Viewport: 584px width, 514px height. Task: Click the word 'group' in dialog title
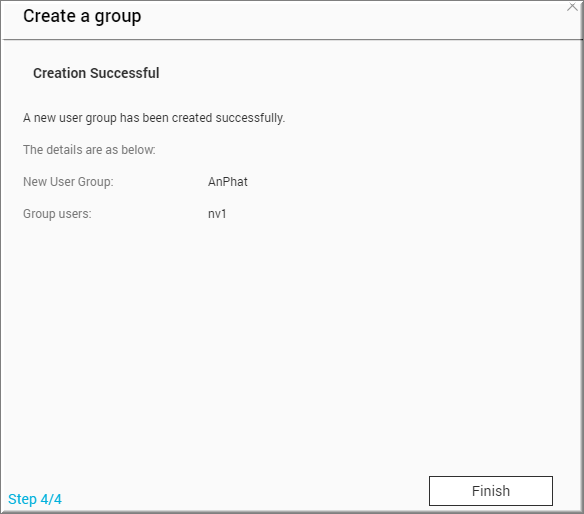118,18
